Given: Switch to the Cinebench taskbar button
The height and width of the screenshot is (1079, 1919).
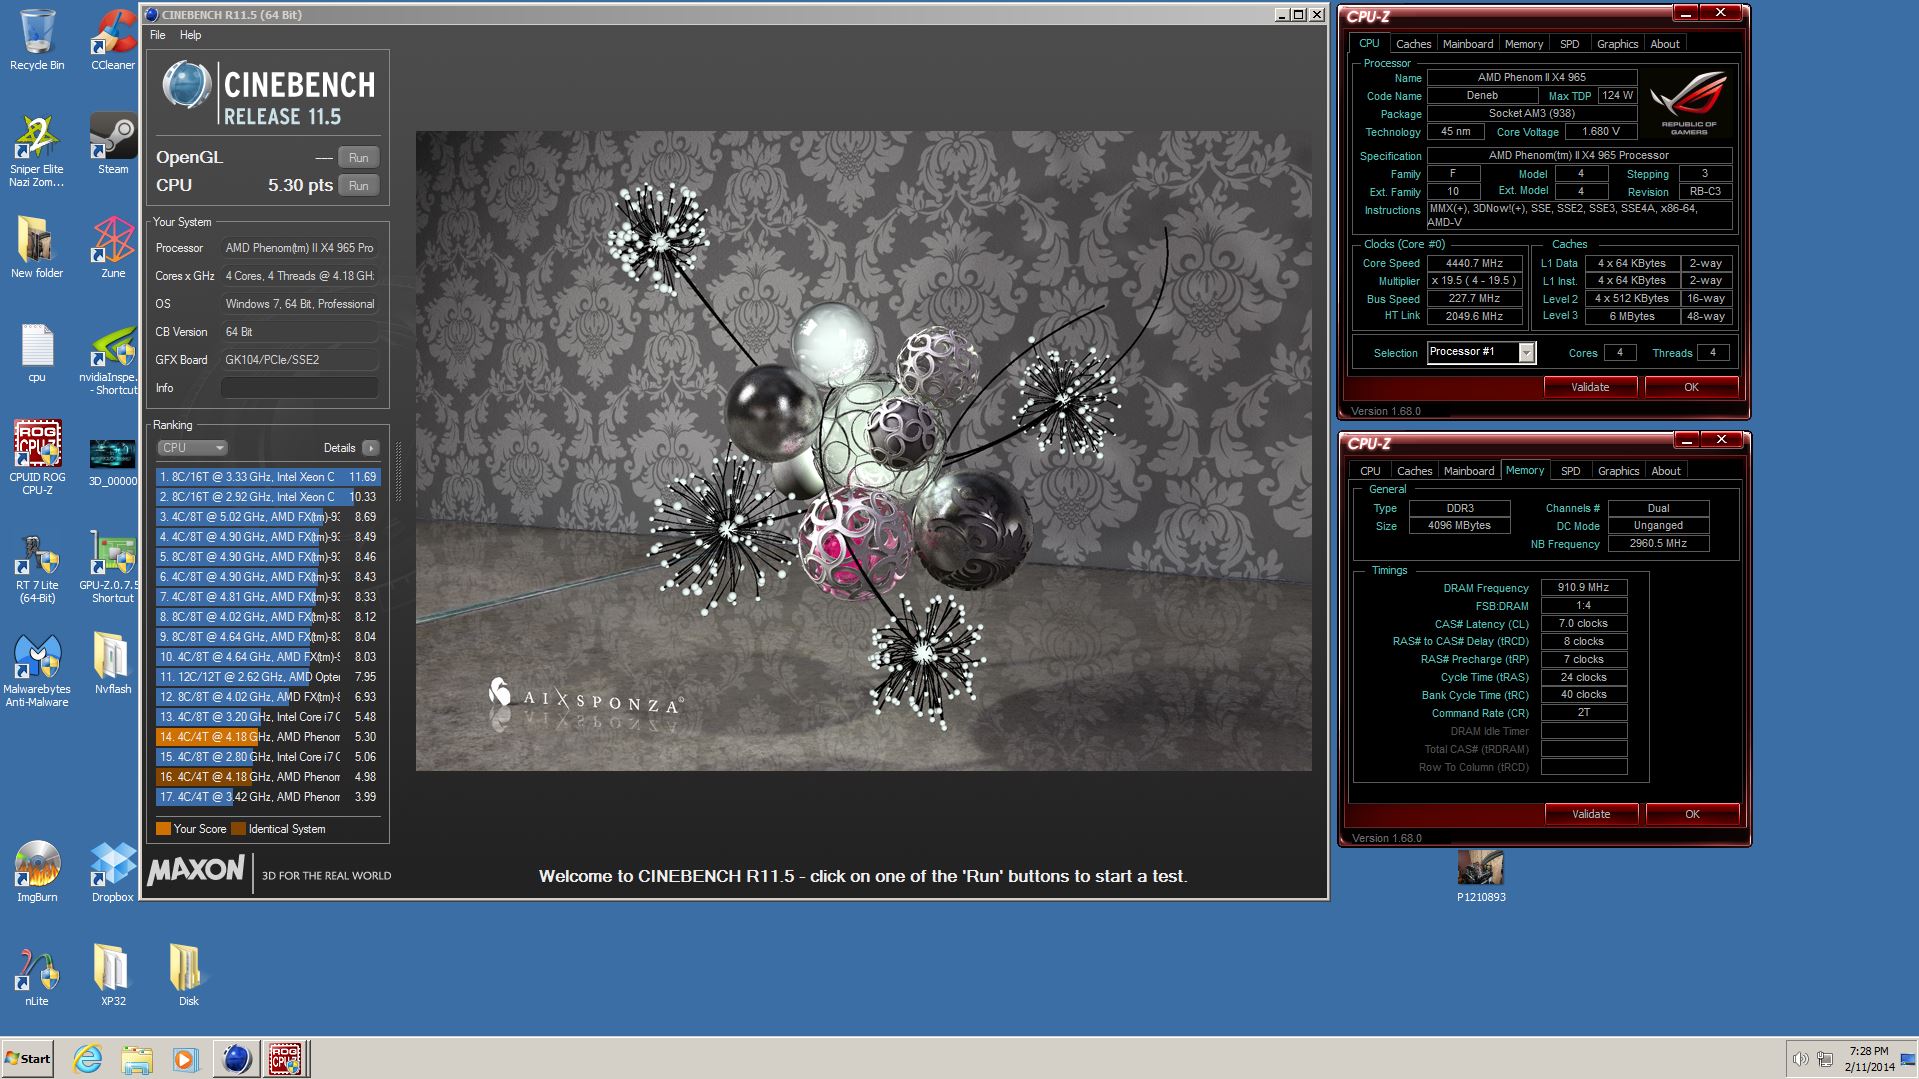Looking at the screenshot, I should [x=237, y=1058].
